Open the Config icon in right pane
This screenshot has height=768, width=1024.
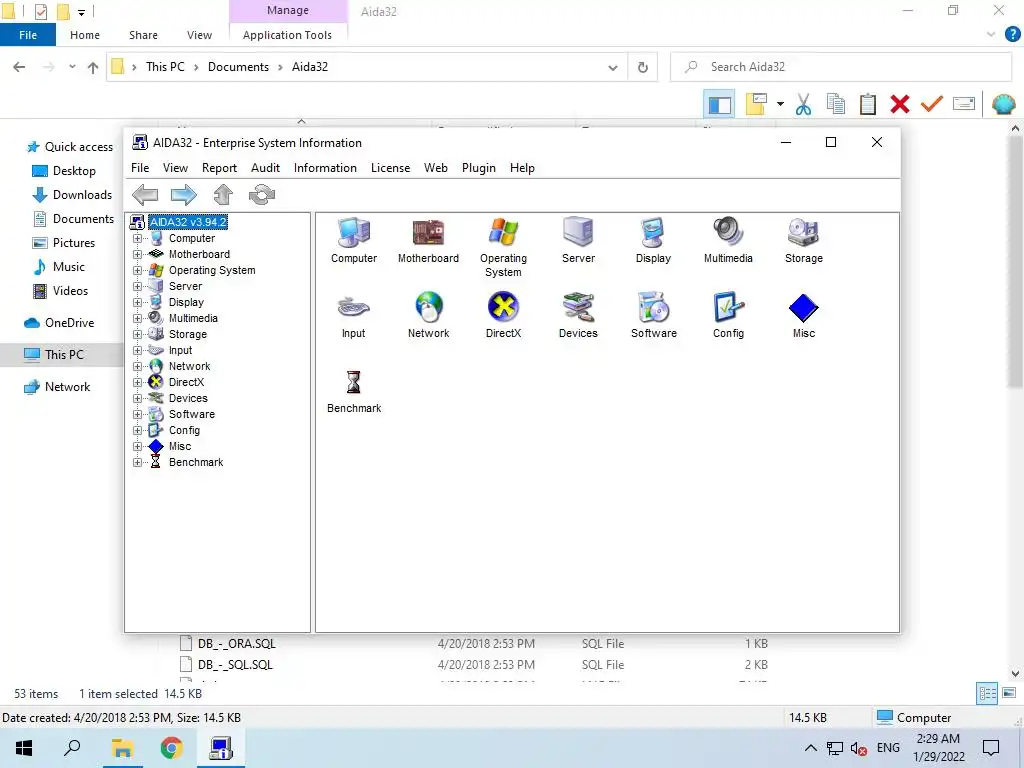tap(728, 315)
